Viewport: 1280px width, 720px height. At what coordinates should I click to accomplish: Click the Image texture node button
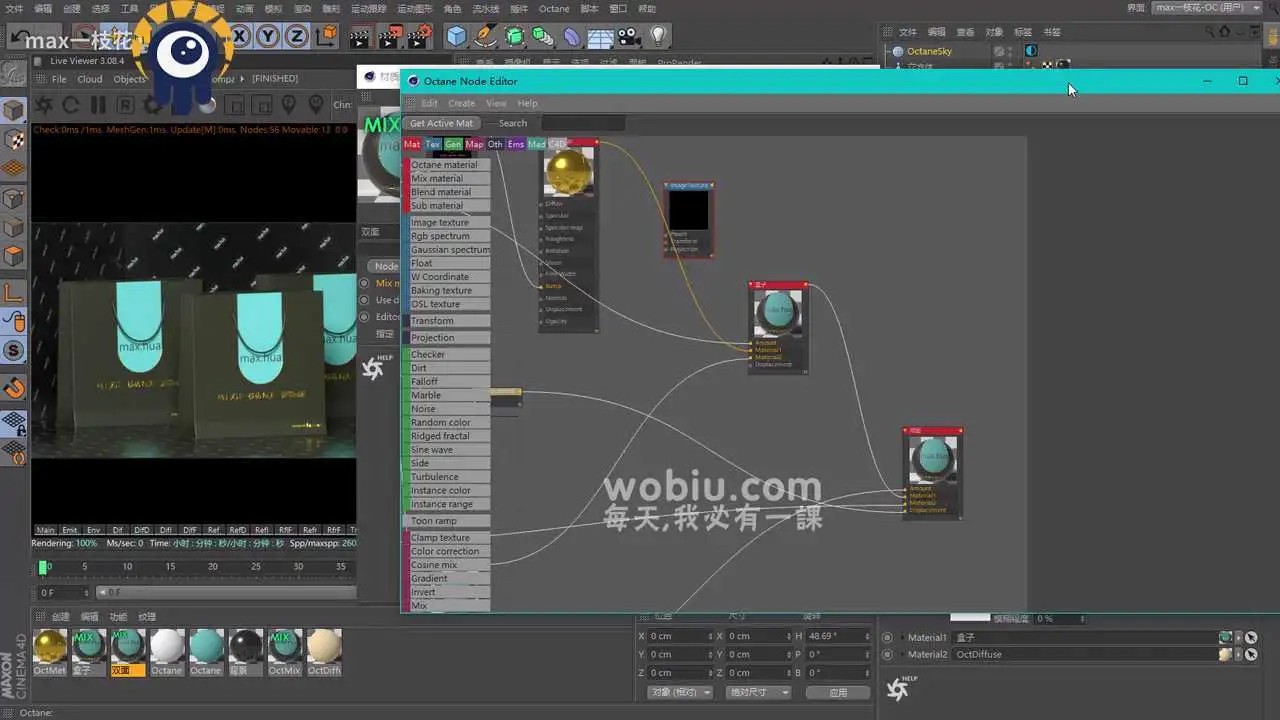pyautogui.click(x=447, y=222)
